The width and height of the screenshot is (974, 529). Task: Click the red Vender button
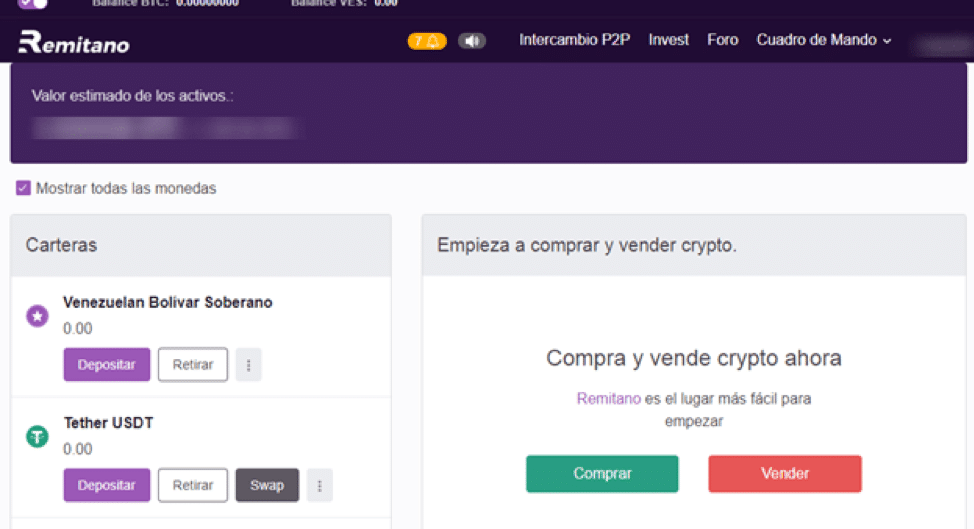785,474
